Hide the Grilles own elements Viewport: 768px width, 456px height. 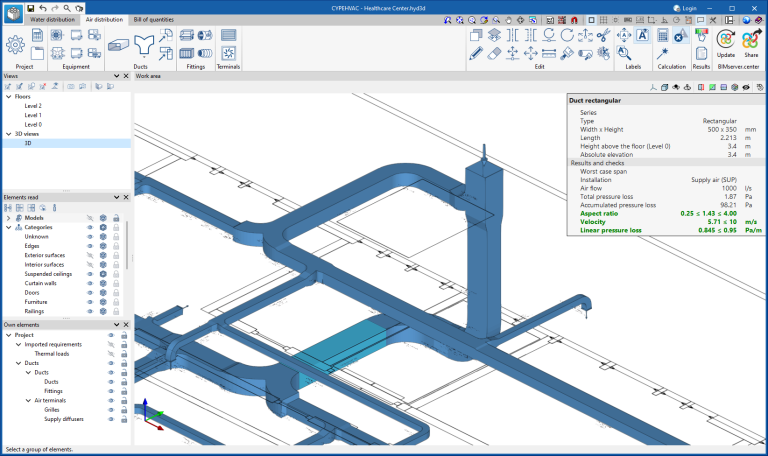[111, 409]
